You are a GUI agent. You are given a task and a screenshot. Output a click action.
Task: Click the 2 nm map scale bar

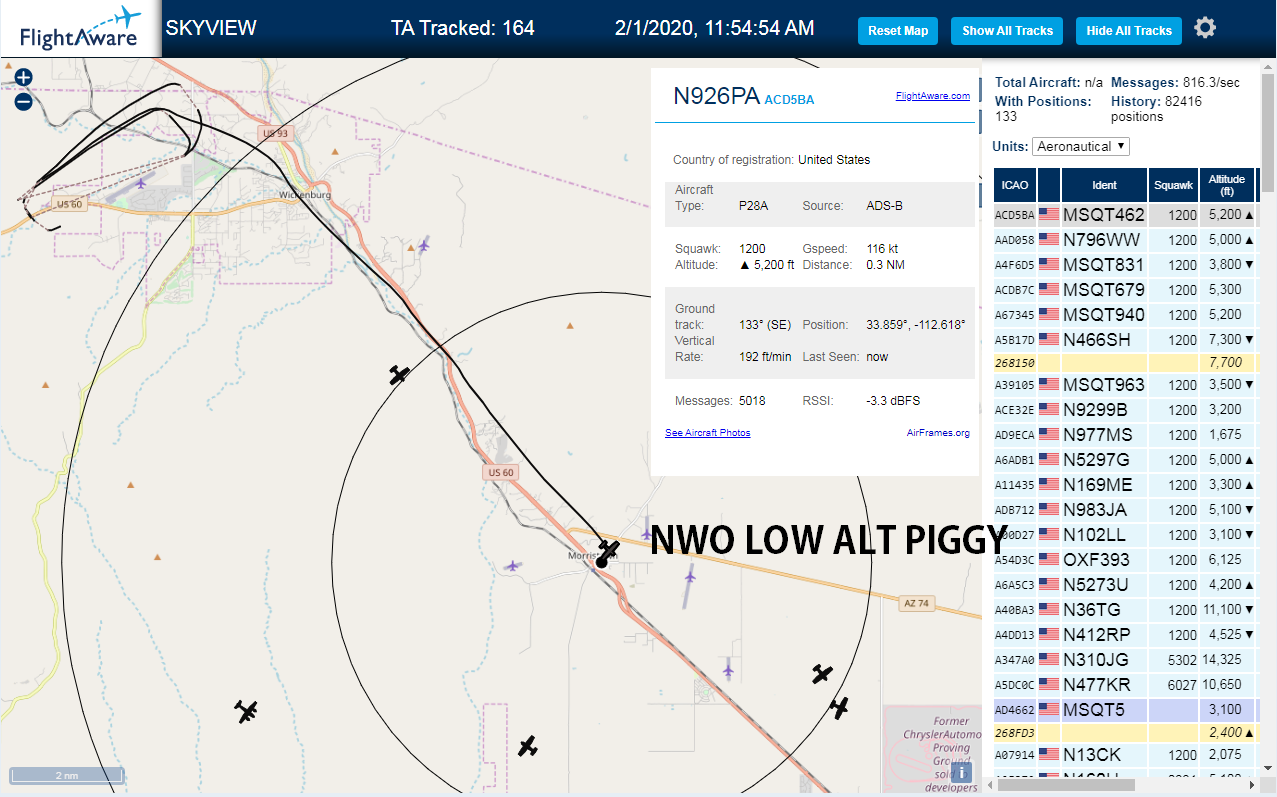coord(67,775)
